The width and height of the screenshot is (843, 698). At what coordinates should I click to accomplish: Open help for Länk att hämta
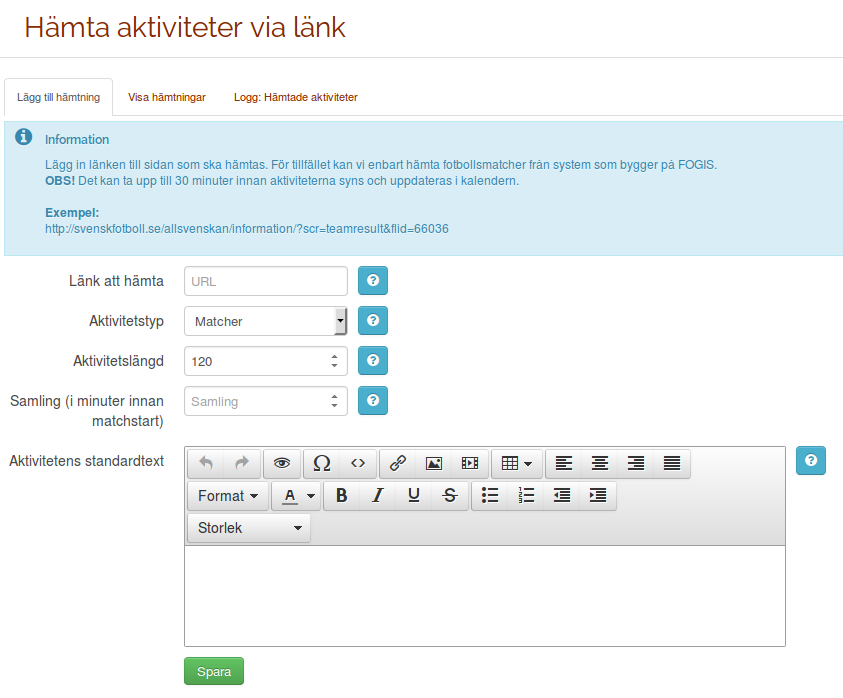(x=373, y=281)
